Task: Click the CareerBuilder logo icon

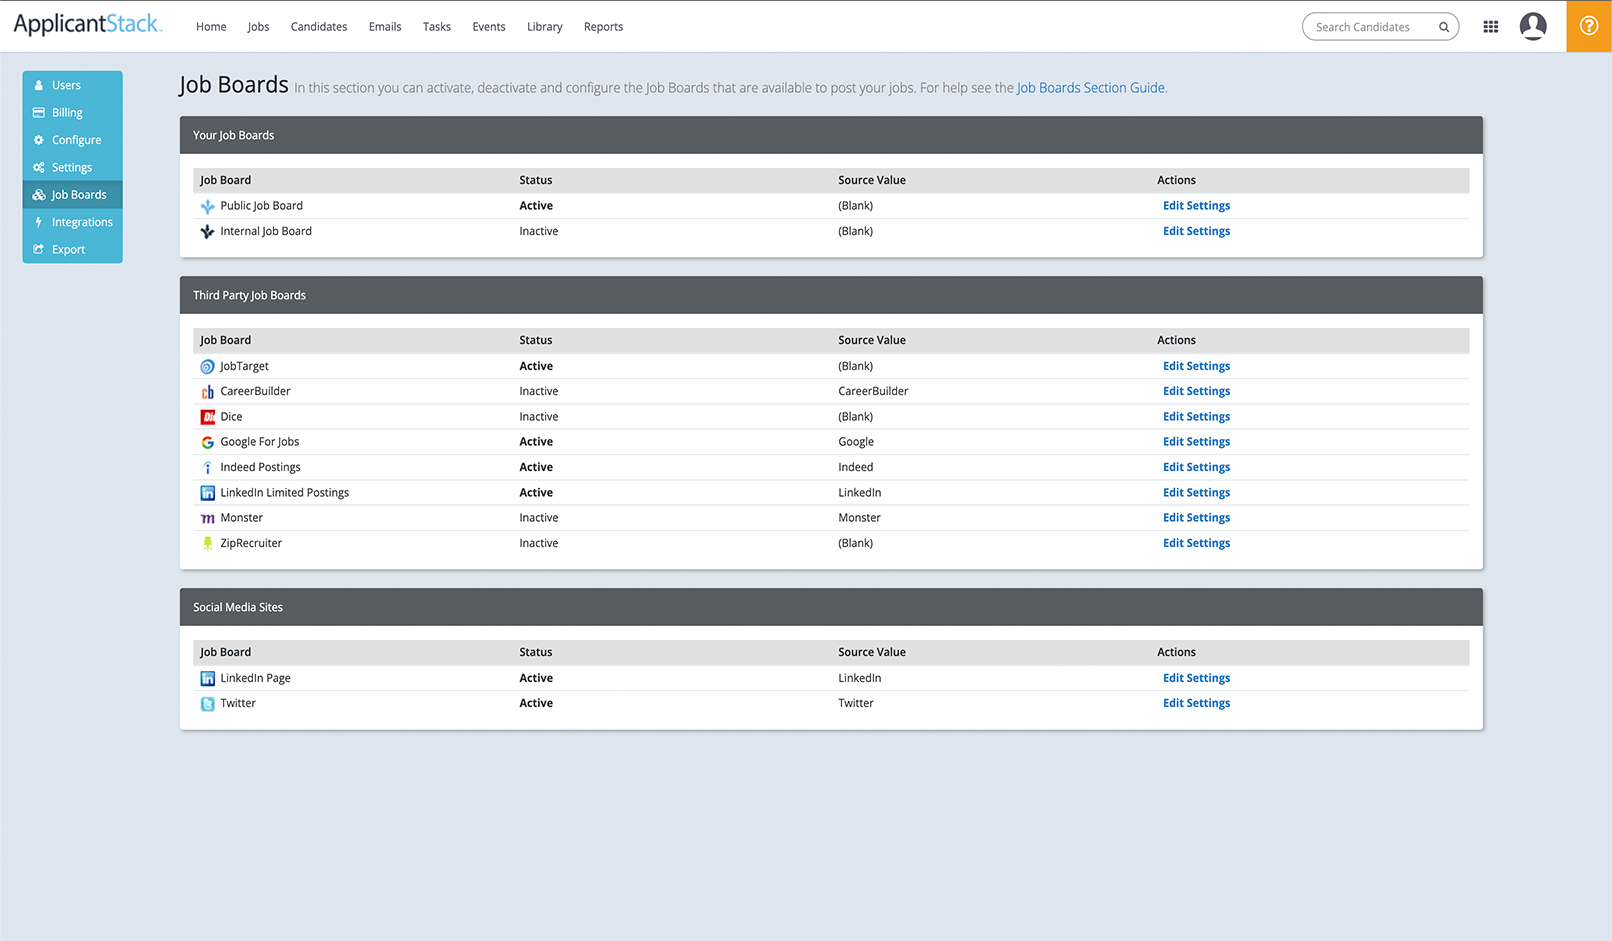Action: click(208, 392)
